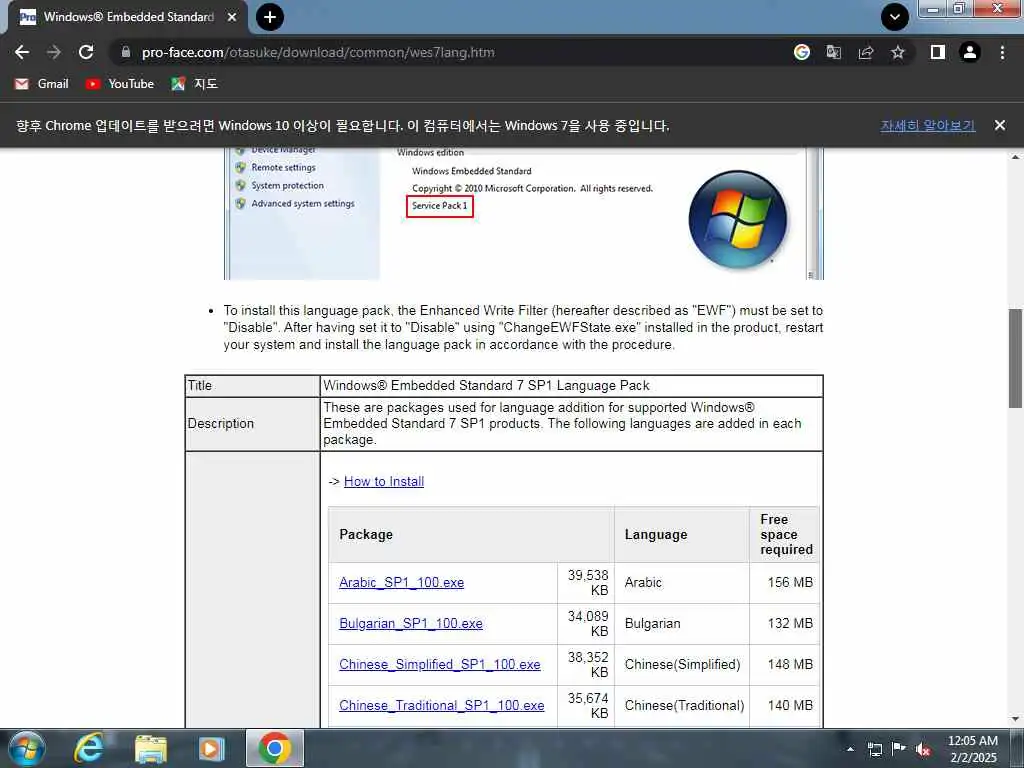Image resolution: width=1024 pixels, height=768 pixels.
Task: Click the address bar URL
Action: 318,52
